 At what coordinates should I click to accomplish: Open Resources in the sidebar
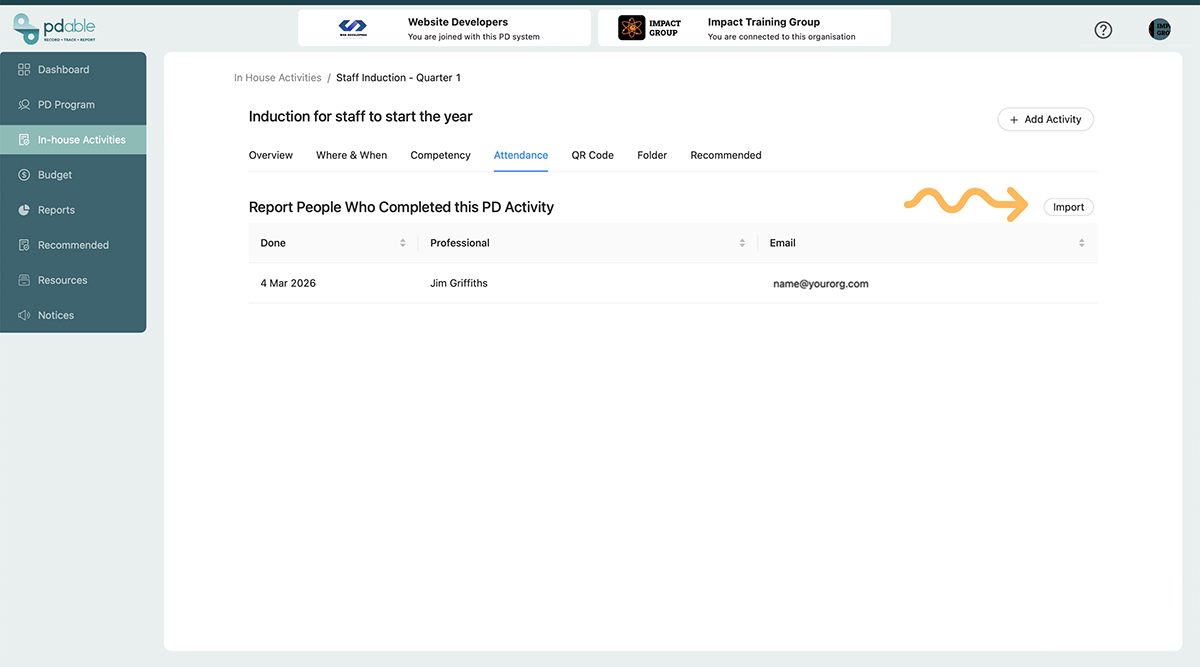pos(73,280)
